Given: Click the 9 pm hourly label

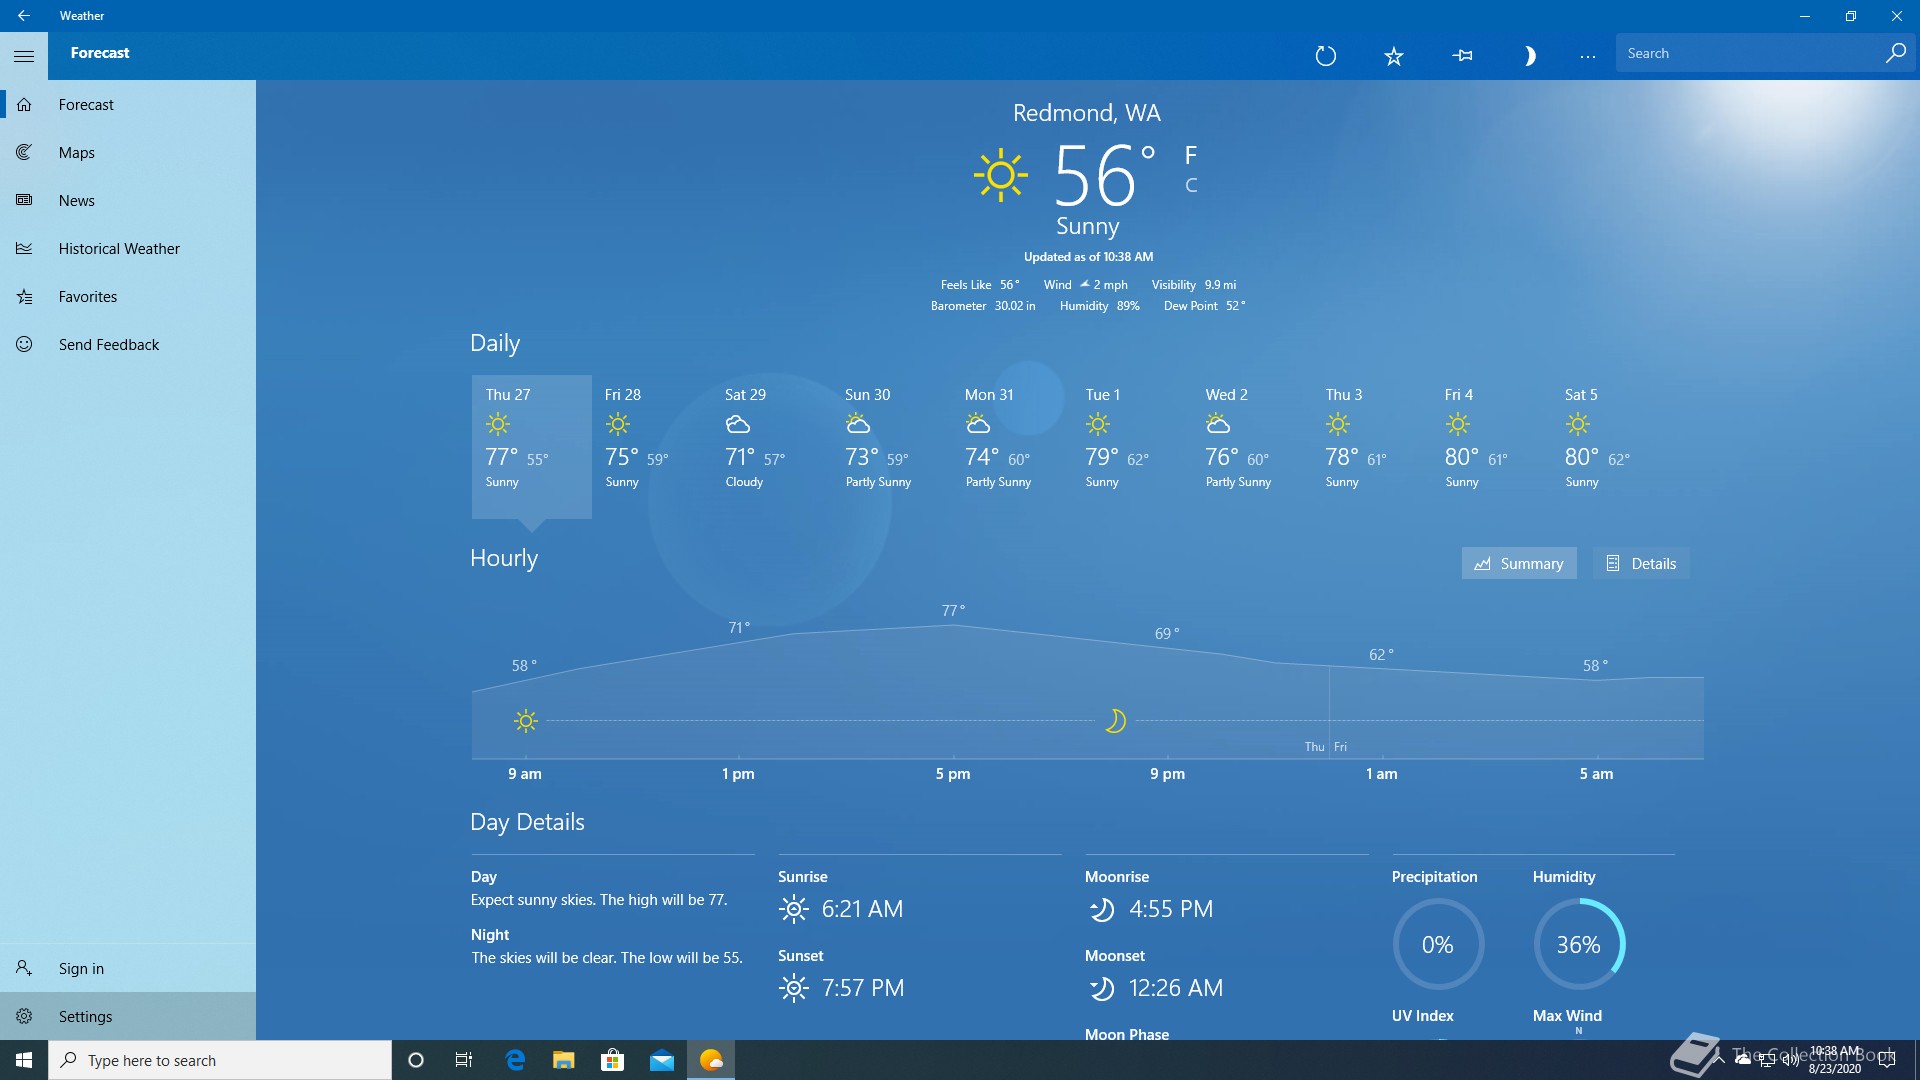Looking at the screenshot, I should [1167, 774].
